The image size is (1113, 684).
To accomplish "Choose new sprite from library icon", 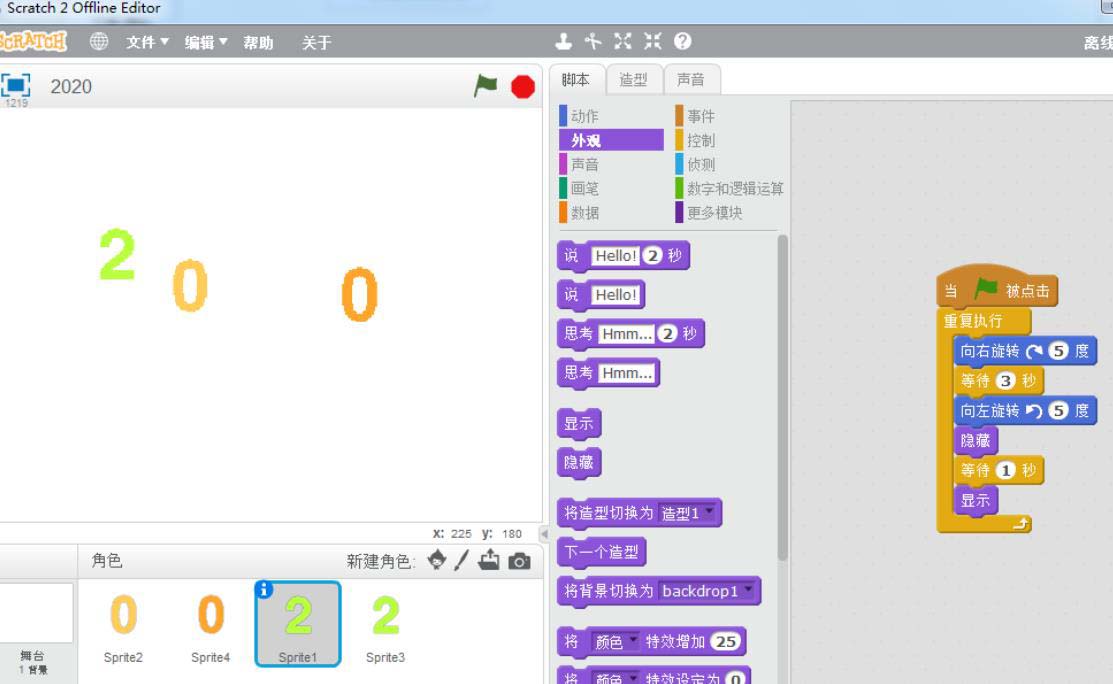I will pos(437,561).
